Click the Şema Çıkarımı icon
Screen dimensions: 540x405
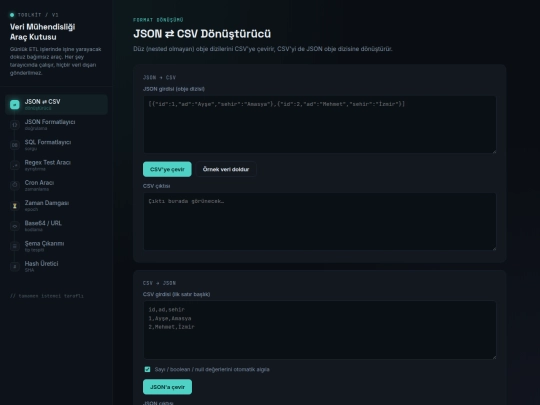pyautogui.click(x=15, y=246)
